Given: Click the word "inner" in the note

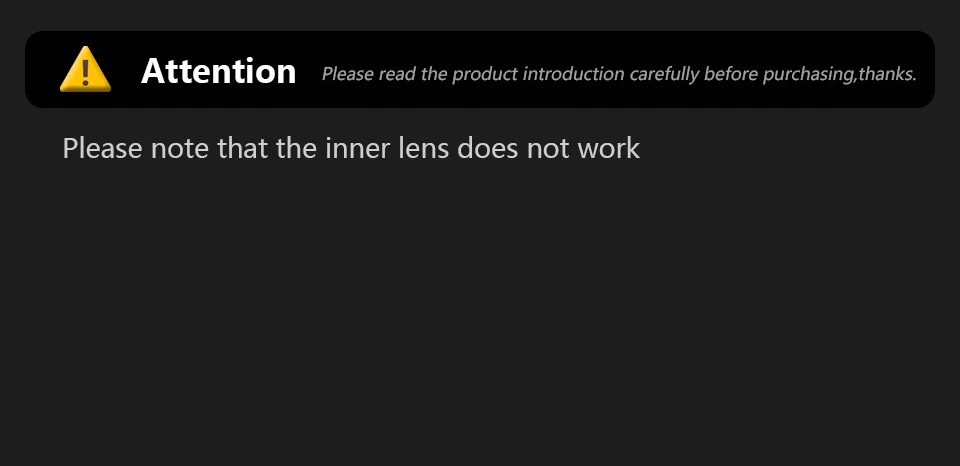Looking at the screenshot, I should coord(356,149).
